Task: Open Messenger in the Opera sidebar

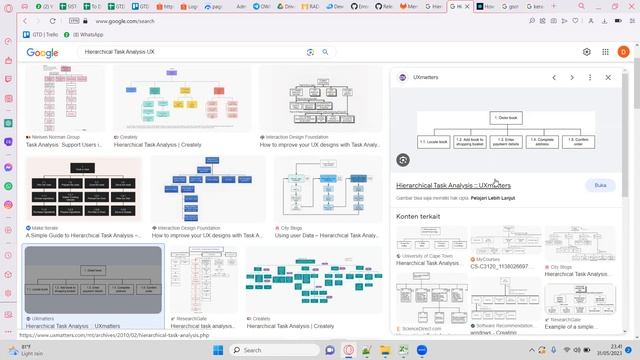Action: (8, 167)
